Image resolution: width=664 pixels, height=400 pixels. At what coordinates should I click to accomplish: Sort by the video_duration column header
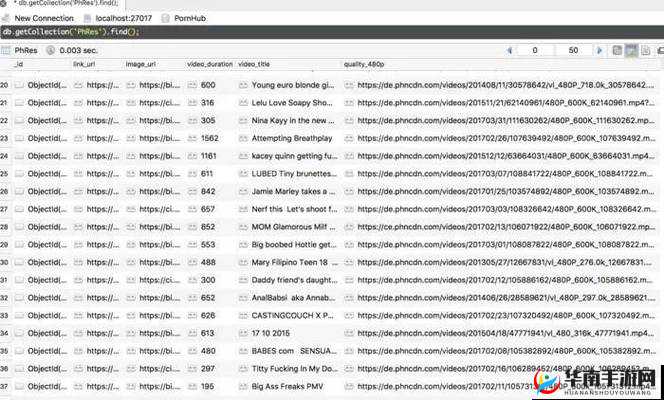click(x=209, y=64)
